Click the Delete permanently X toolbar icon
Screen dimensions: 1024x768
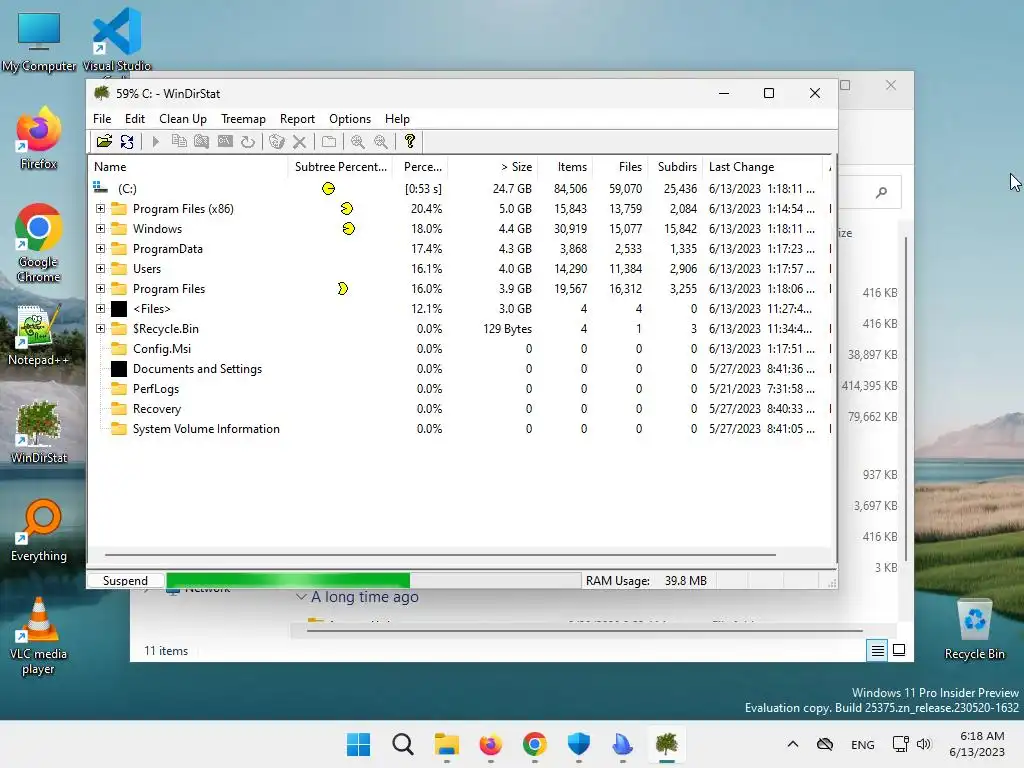[x=300, y=141]
